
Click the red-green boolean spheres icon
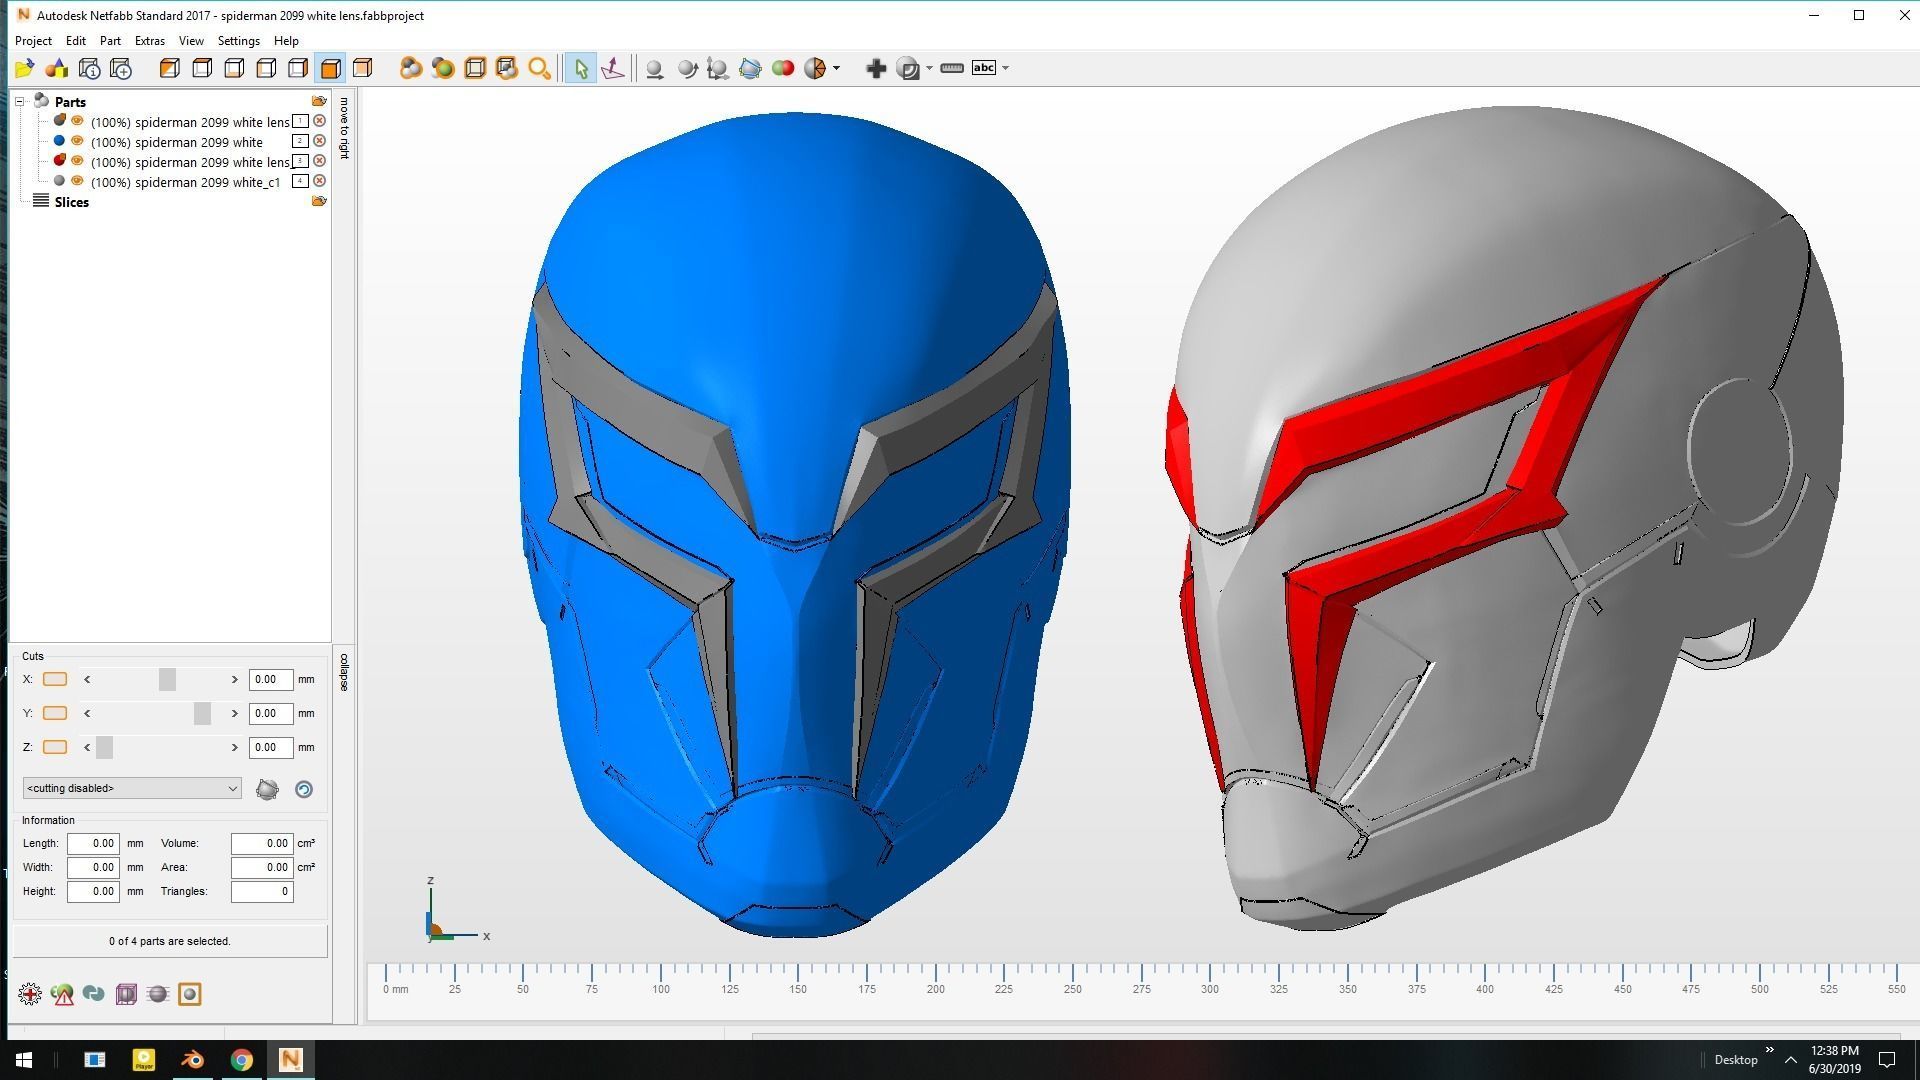point(783,68)
